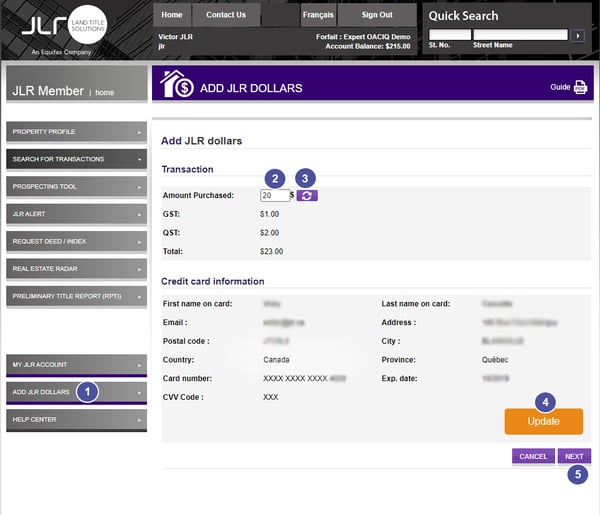Click the Province value Québec
The width and height of the screenshot is (600, 515).
point(495,360)
